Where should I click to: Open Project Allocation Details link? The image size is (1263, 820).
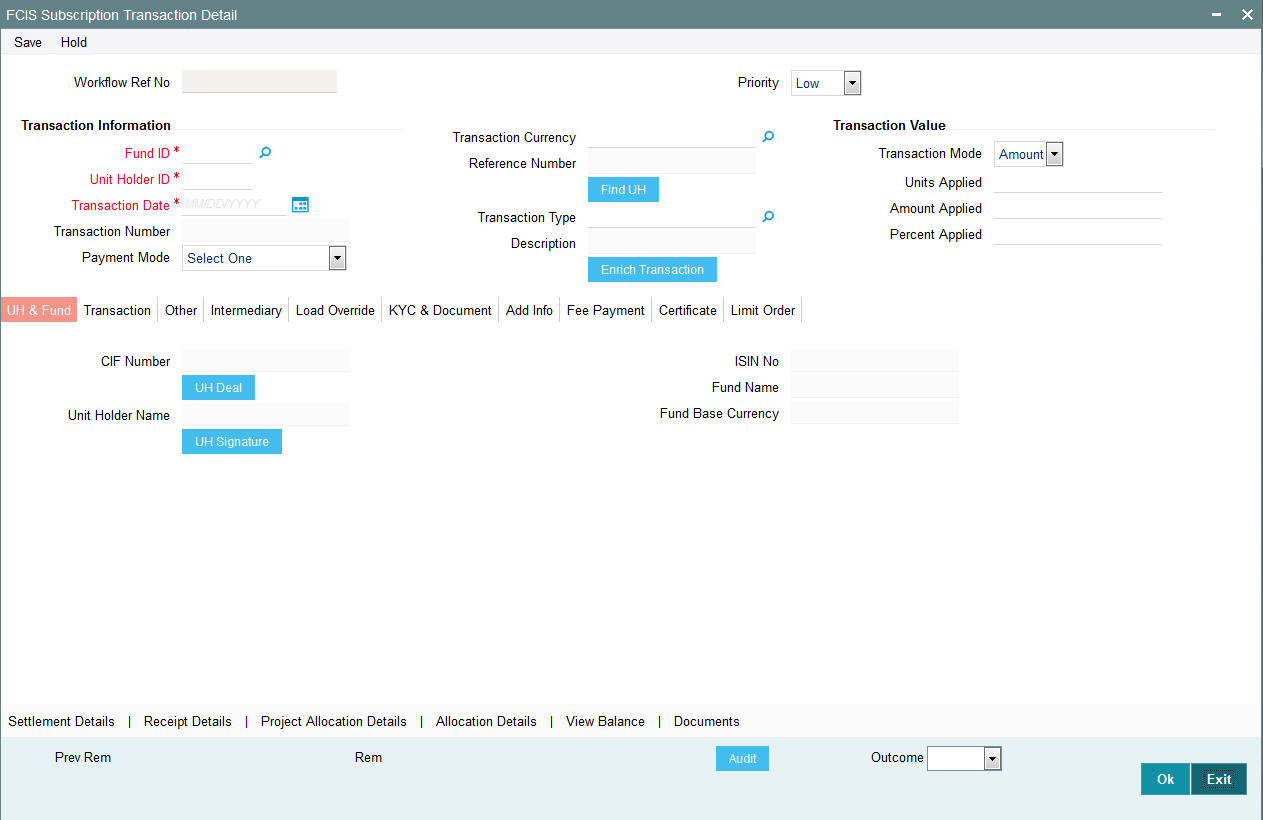coord(334,721)
